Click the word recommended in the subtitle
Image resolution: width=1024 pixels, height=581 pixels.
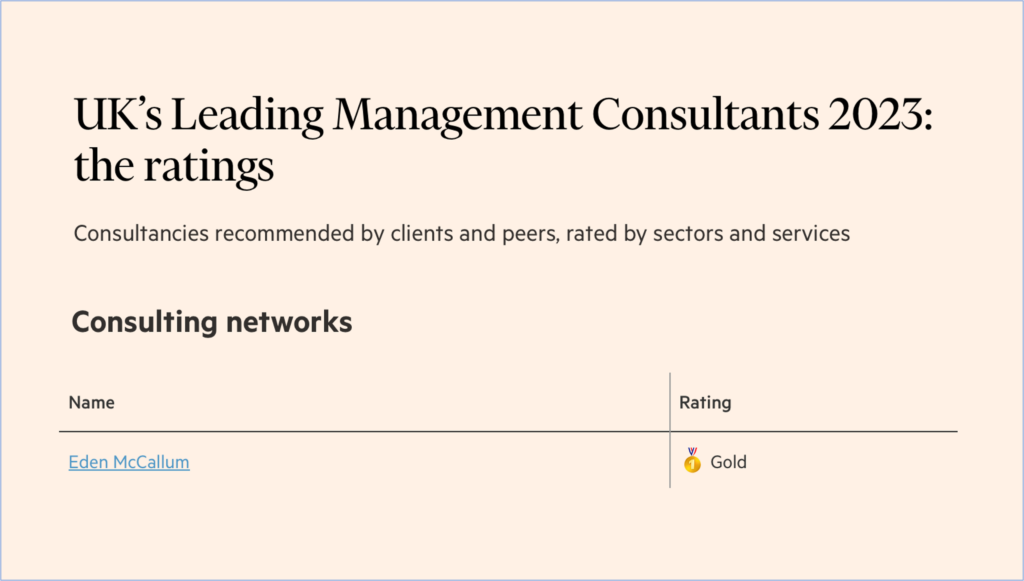[285, 233]
